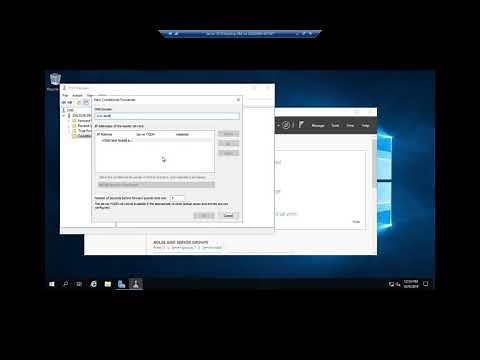The height and width of the screenshot is (360, 480).
Task: Click the DNS Domain input field
Action: (167, 116)
